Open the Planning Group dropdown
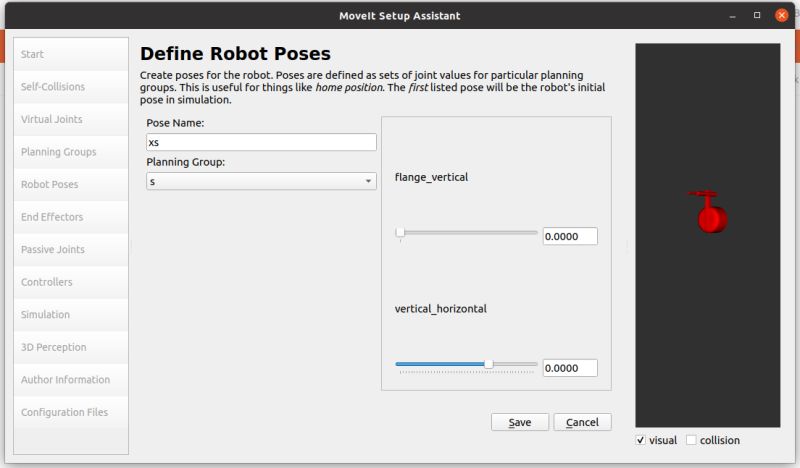The height and width of the screenshot is (468, 800). click(261, 181)
